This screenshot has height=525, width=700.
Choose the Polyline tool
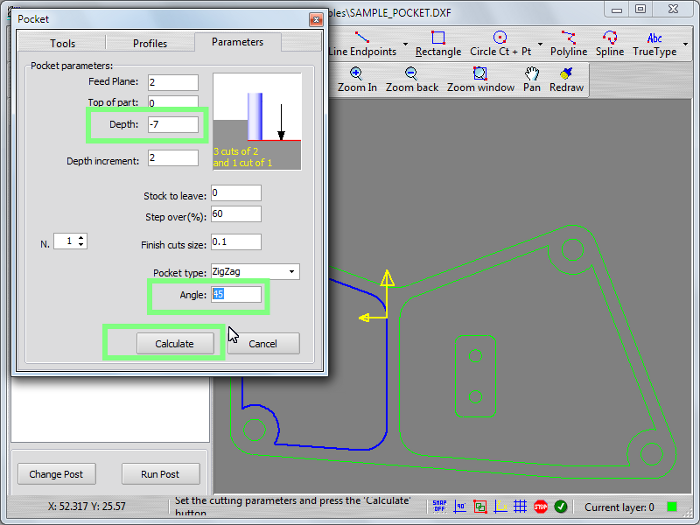[x=569, y=44]
